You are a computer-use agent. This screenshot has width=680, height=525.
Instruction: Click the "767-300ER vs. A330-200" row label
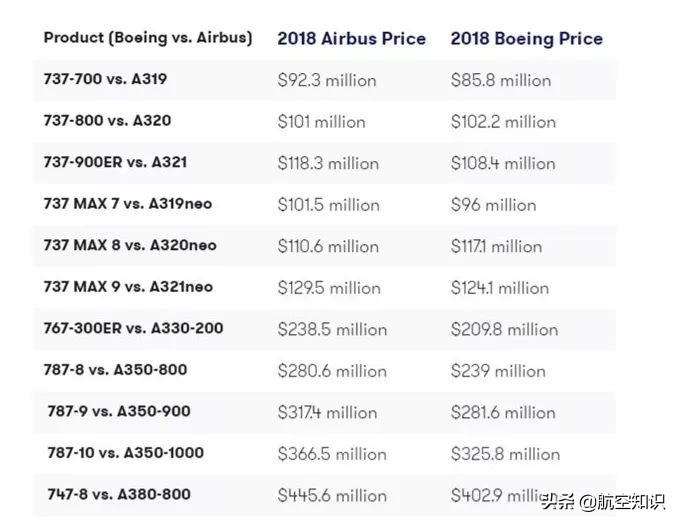pyautogui.click(x=133, y=328)
